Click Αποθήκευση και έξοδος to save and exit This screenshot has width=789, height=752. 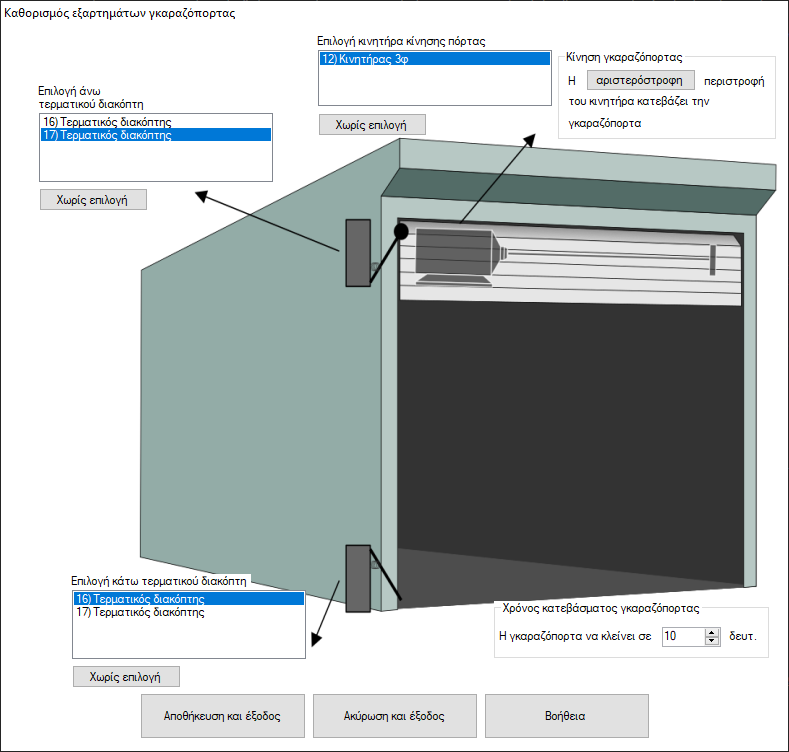coord(221,716)
